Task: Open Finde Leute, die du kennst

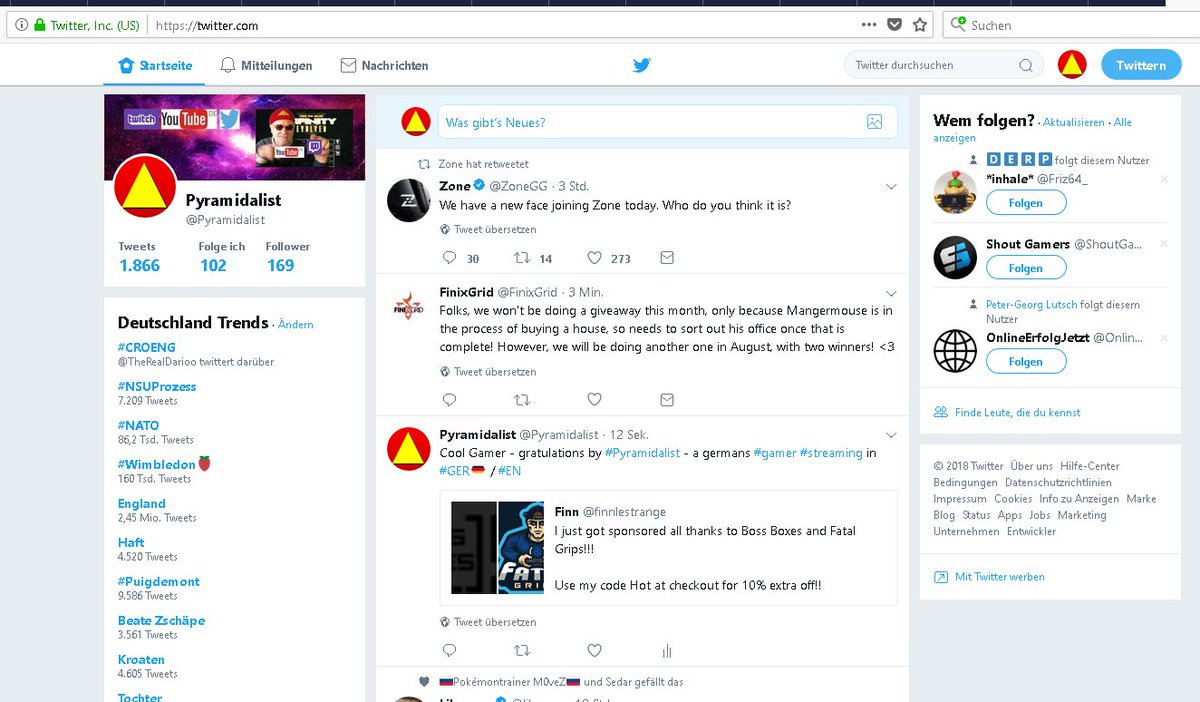Action: 1018,412
